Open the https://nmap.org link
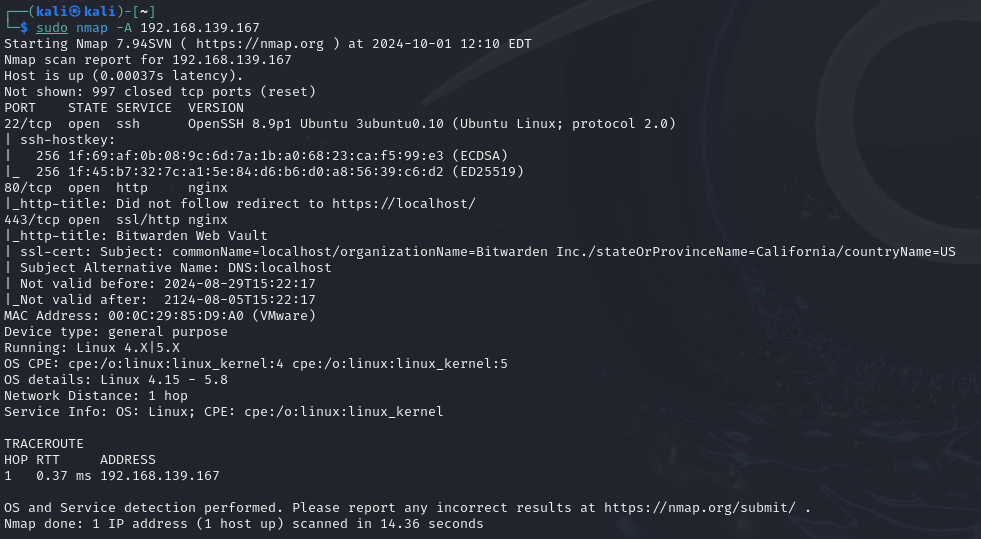Image resolution: width=981 pixels, height=539 pixels. tap(260, 44)
